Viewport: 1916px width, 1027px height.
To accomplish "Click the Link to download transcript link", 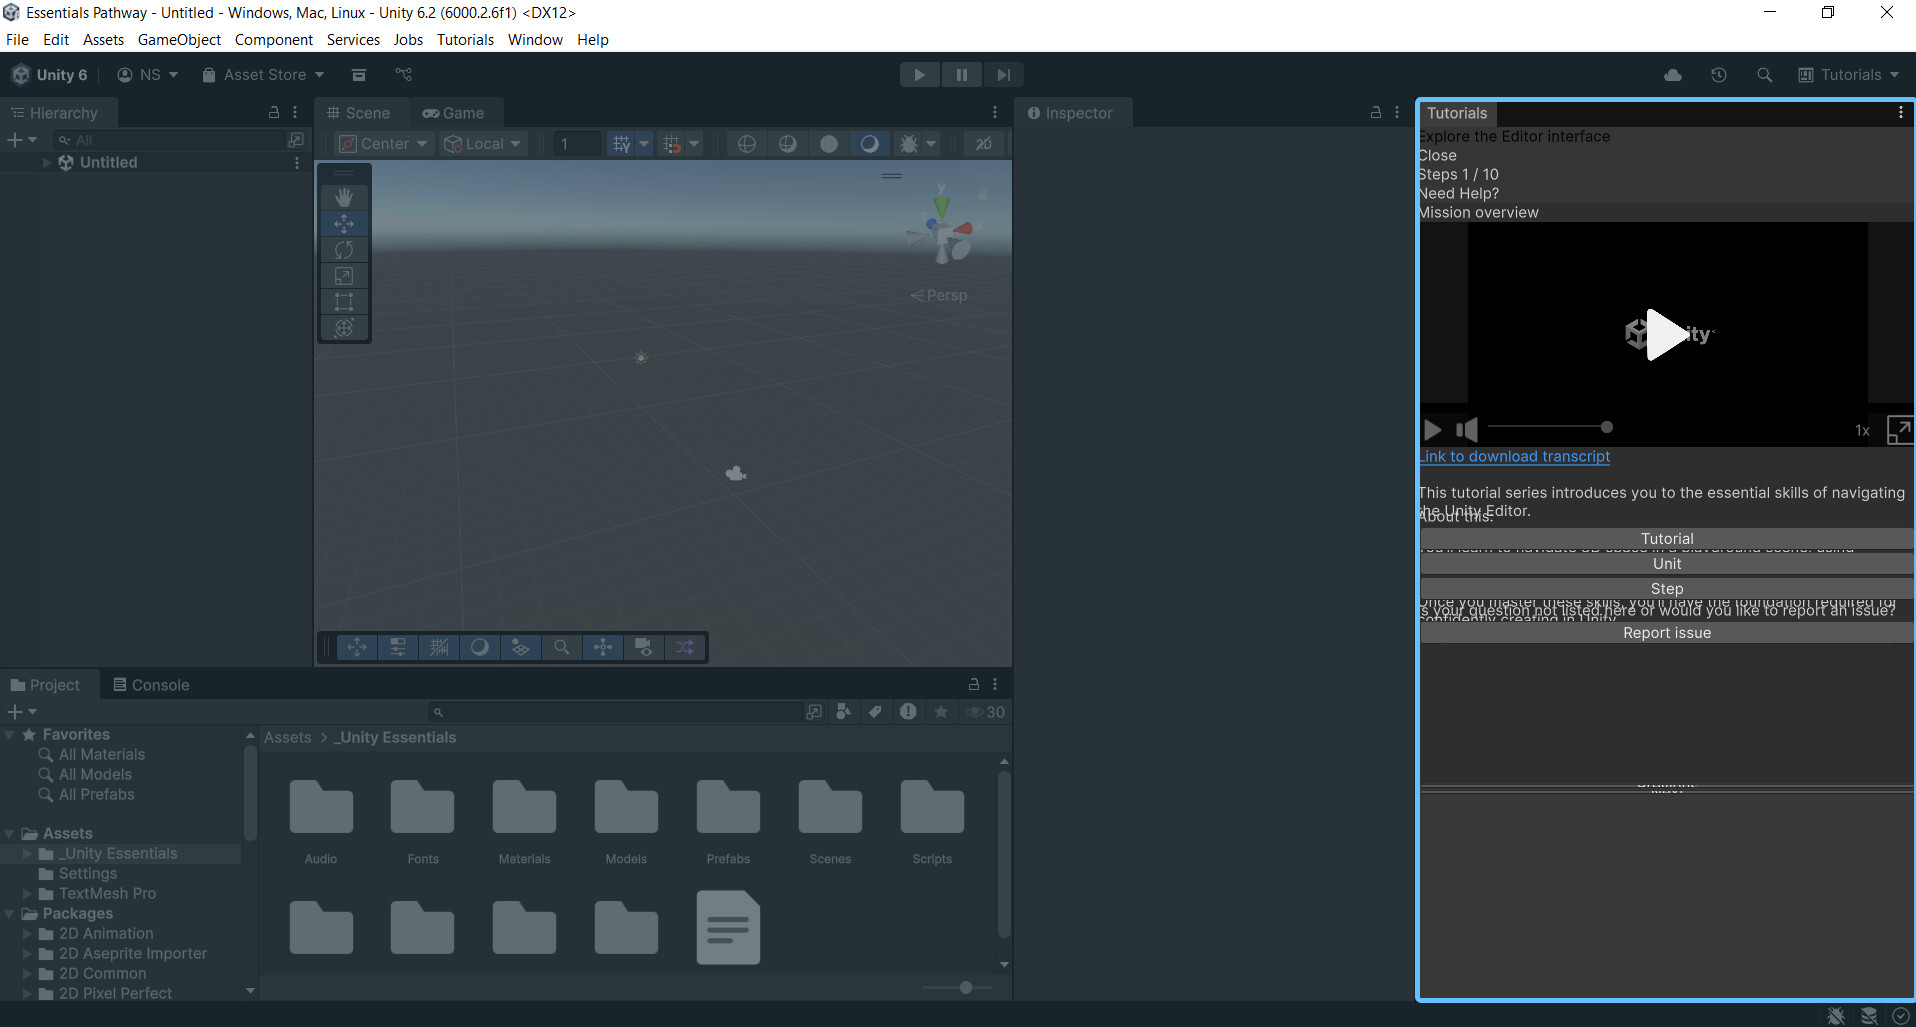I will (x=1514, y=457).
